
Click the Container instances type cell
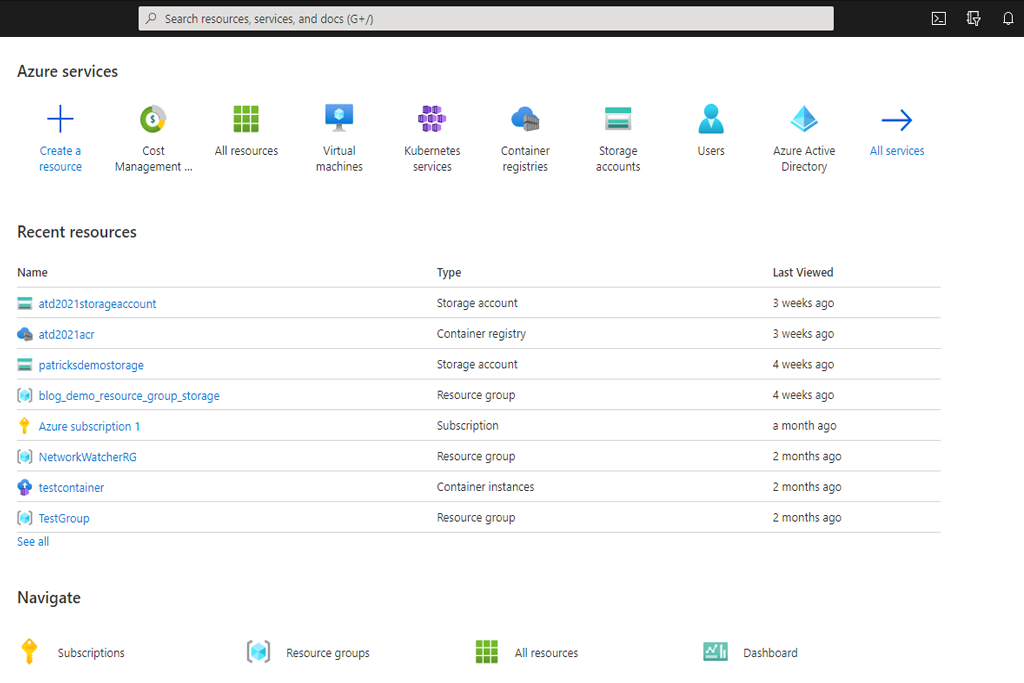click(485, 486)
